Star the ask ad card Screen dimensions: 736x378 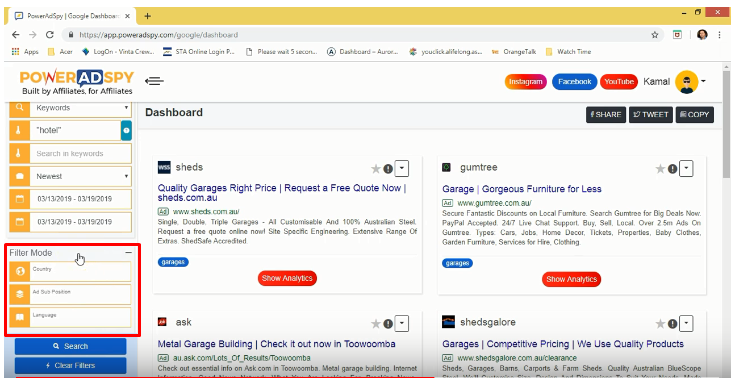pos(376,324)
